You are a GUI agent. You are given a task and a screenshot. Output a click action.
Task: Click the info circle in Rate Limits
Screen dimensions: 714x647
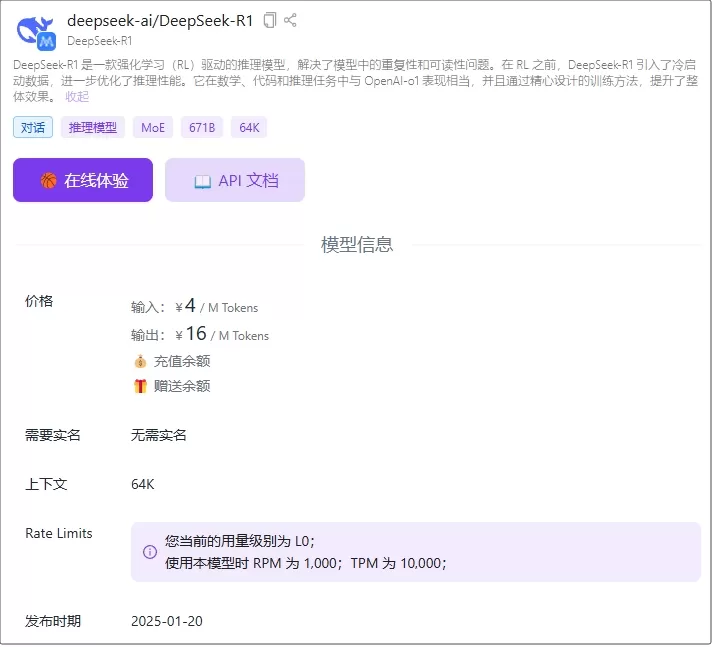click(150, 552)
